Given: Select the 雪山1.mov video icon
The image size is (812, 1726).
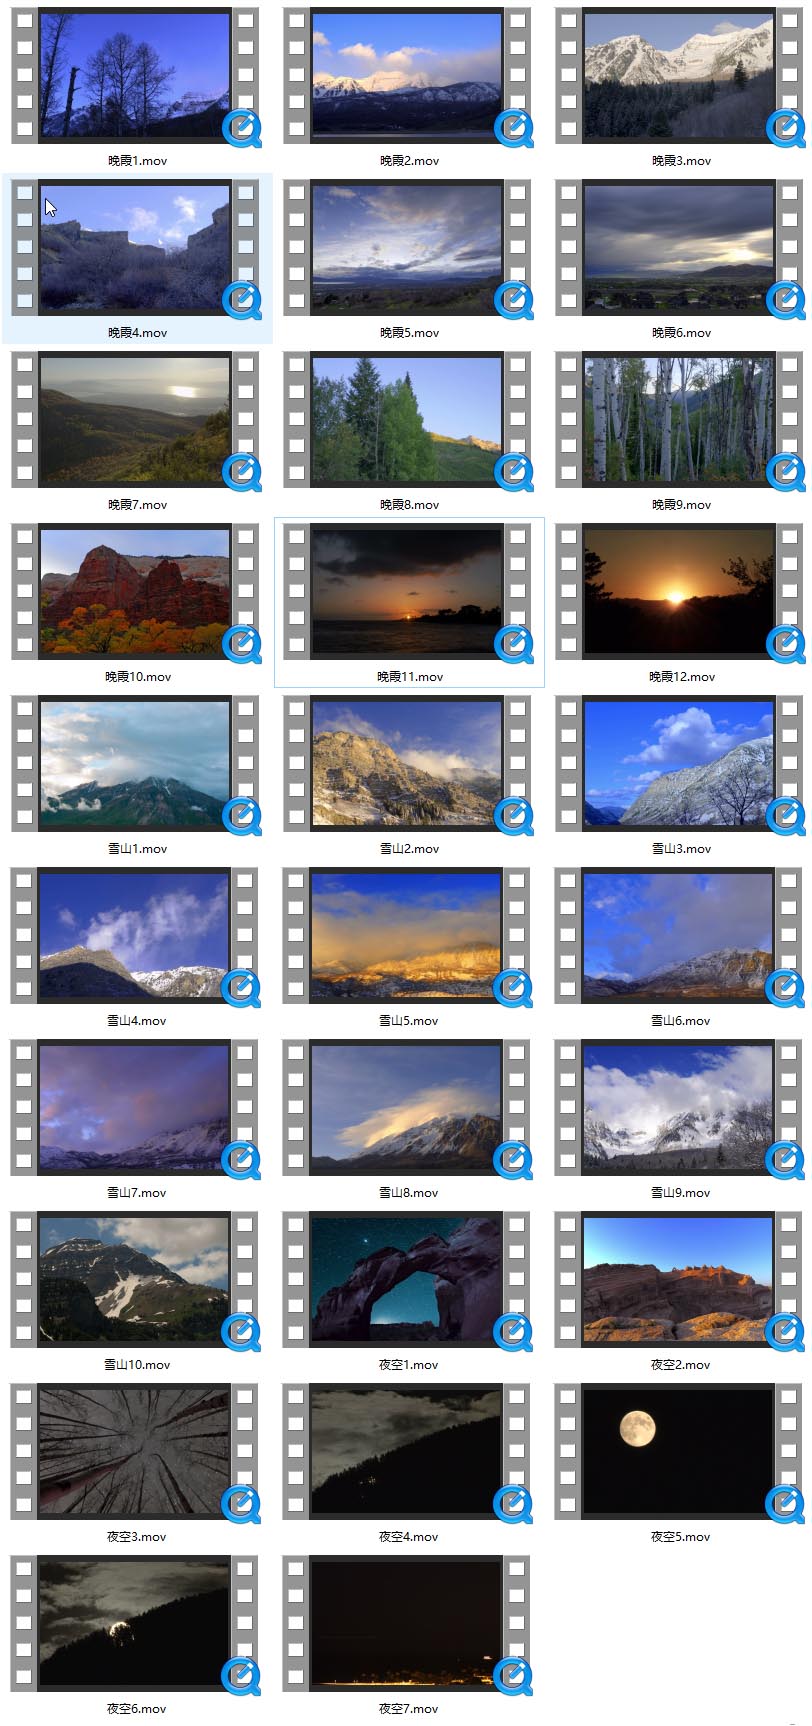Looking at the screenshot, I should coord(135,764).
